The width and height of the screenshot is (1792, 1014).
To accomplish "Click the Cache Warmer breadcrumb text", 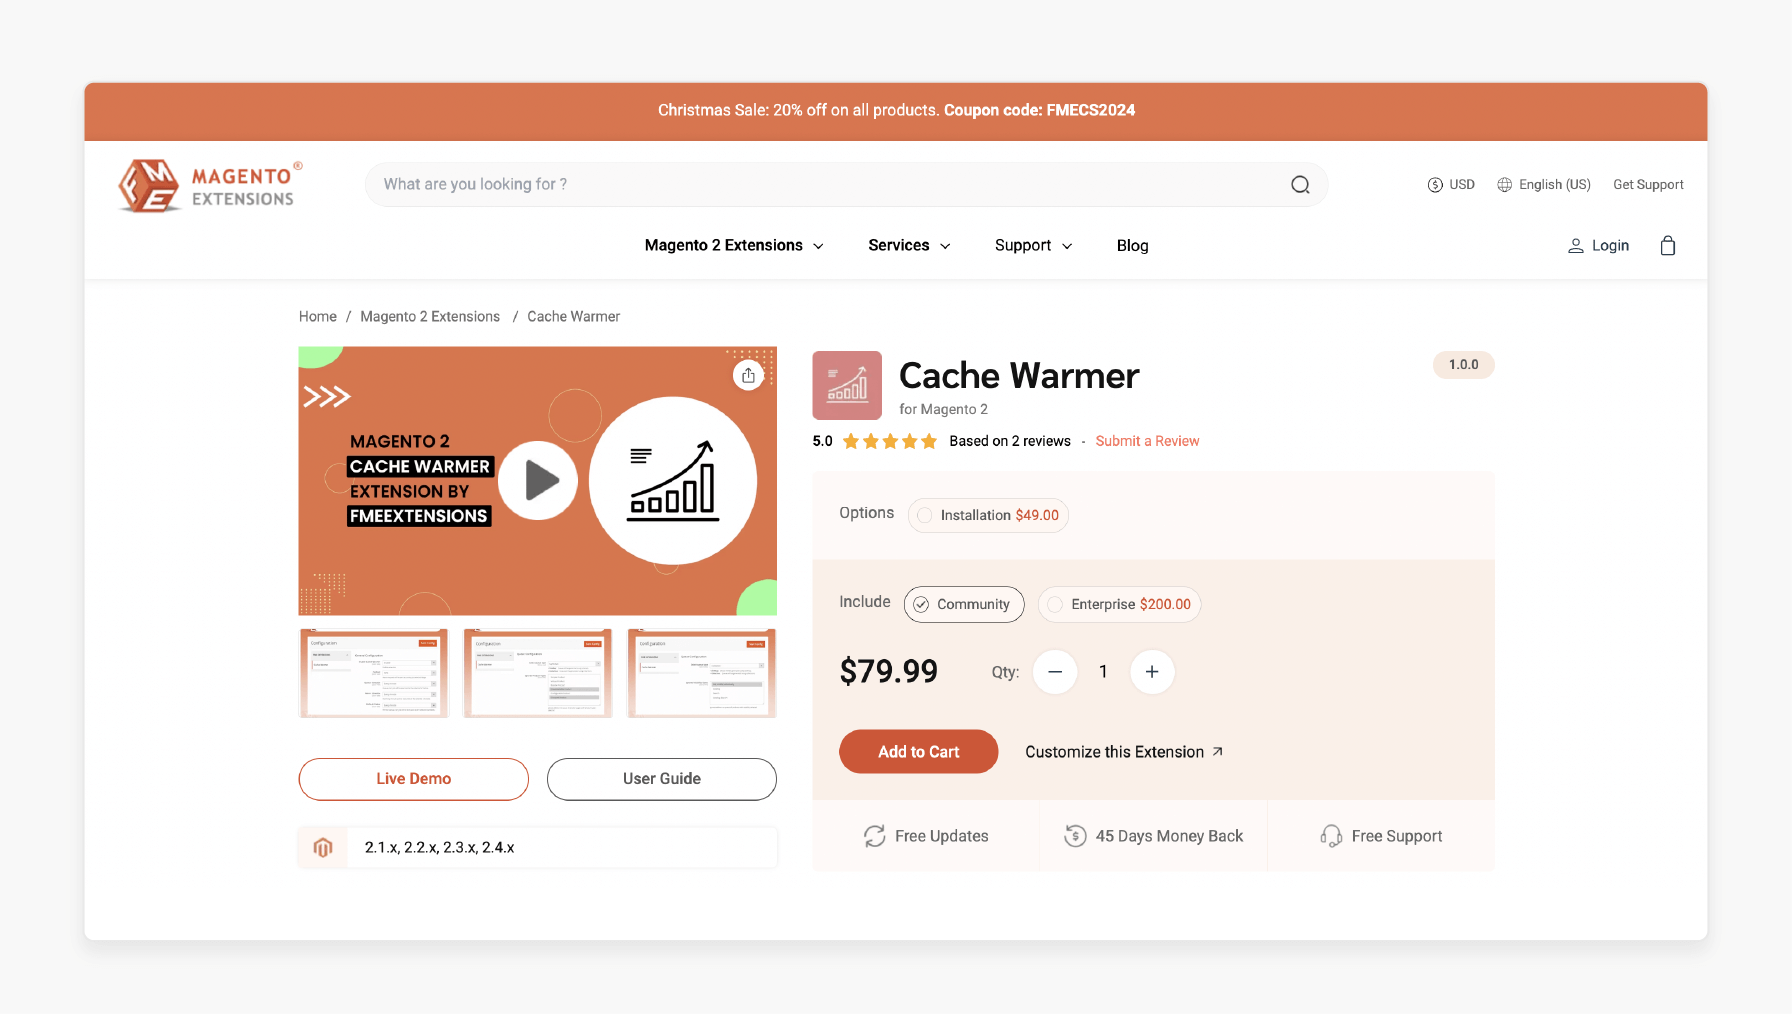I will pyautogui.click(x=573, y=317).
